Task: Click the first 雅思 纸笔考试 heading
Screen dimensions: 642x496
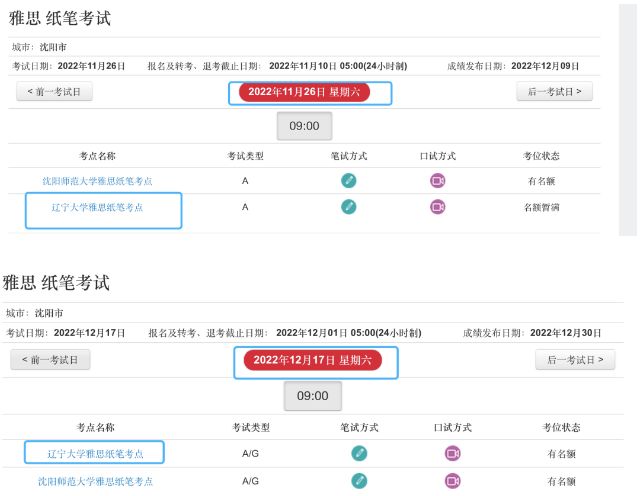Action: click(60, 18)
